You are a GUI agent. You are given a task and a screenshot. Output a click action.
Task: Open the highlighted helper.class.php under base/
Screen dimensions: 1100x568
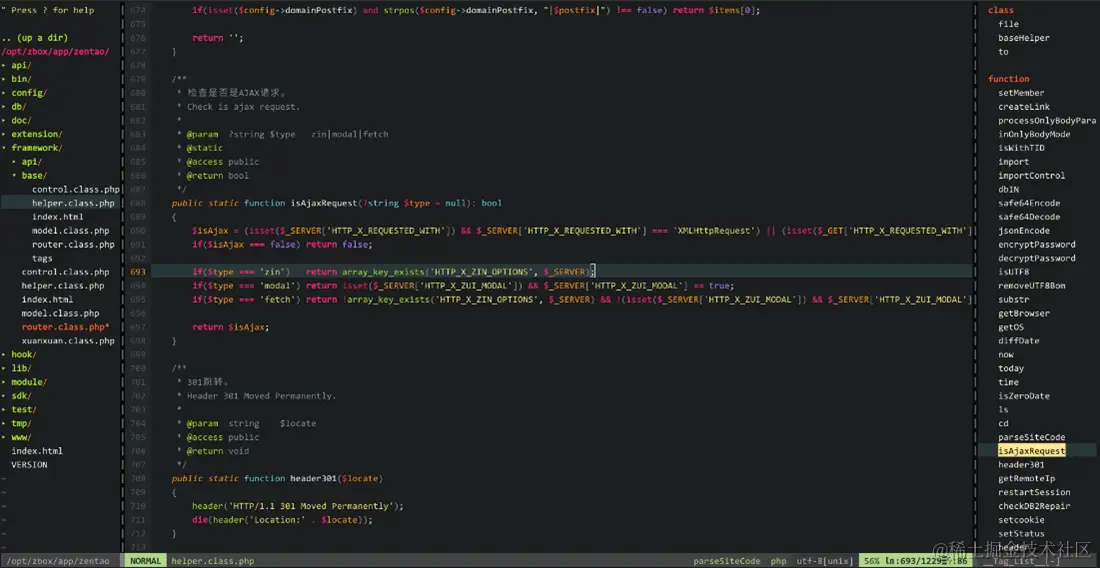point(73,203)
